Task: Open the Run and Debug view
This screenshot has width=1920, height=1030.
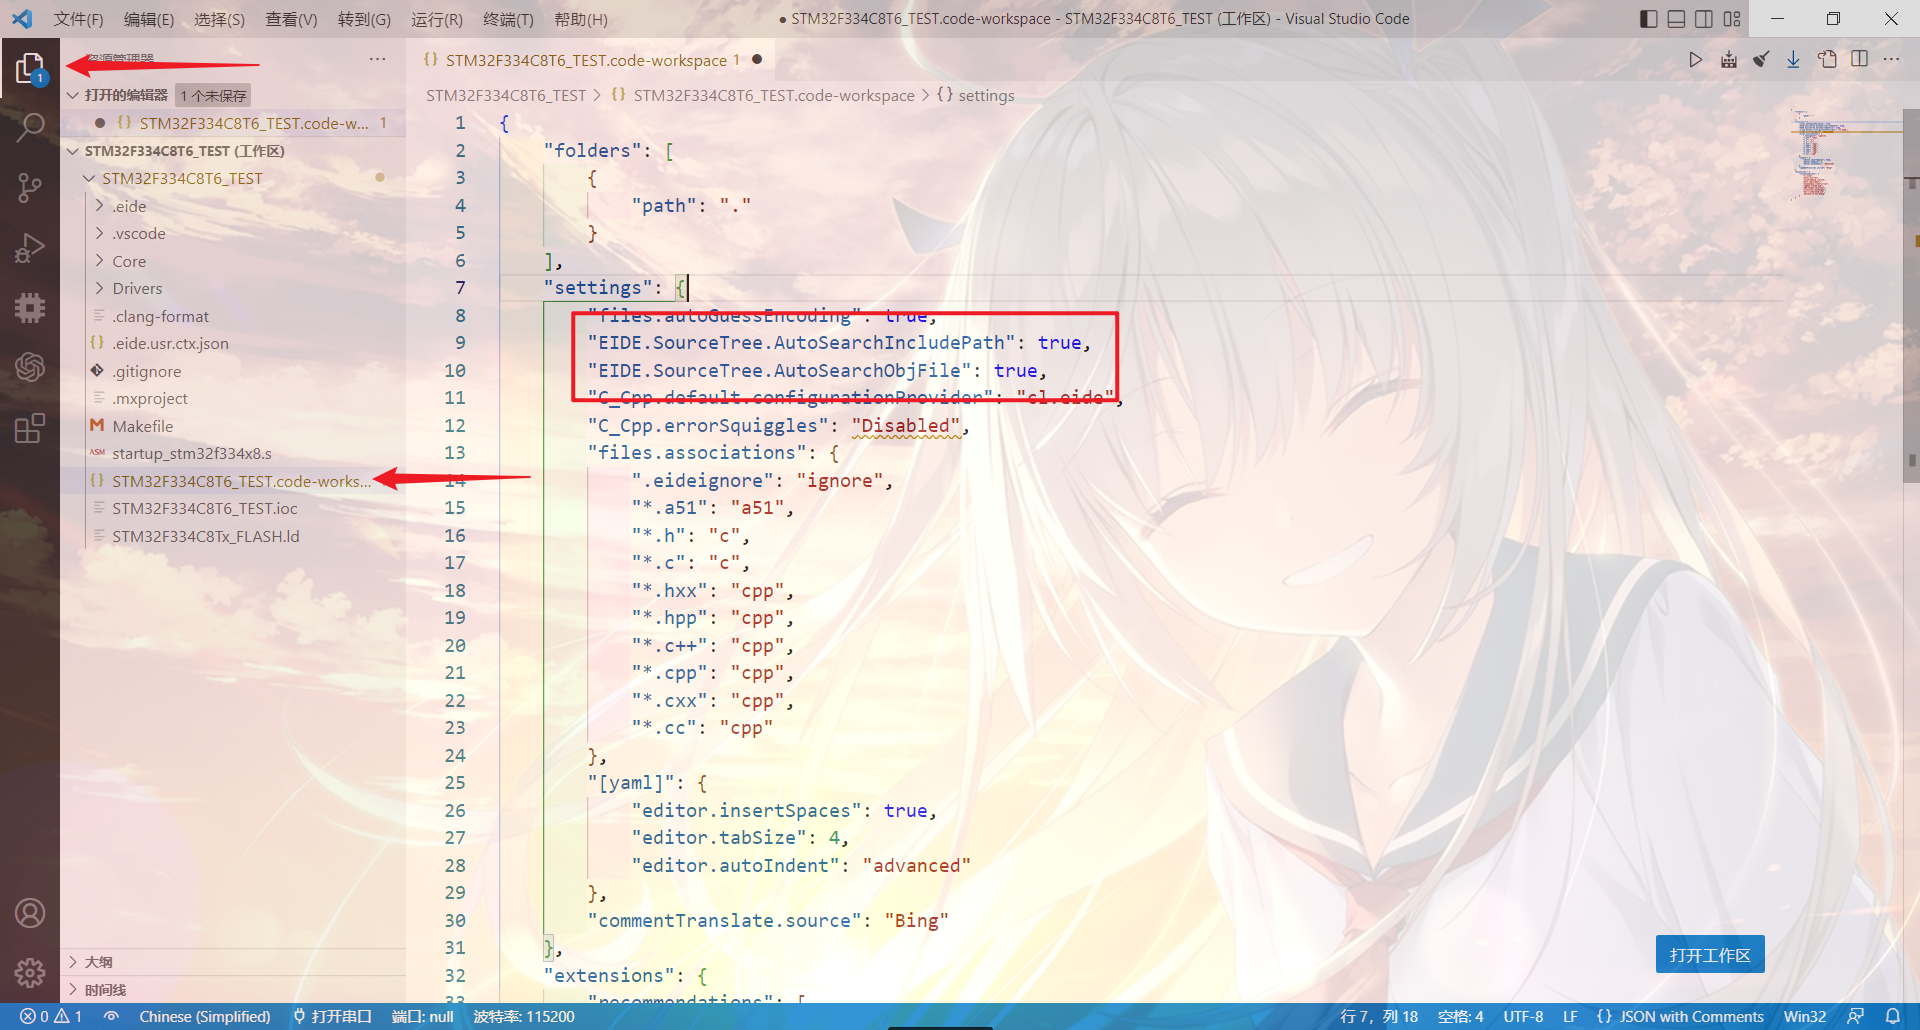Action: (x=30, y=247)
